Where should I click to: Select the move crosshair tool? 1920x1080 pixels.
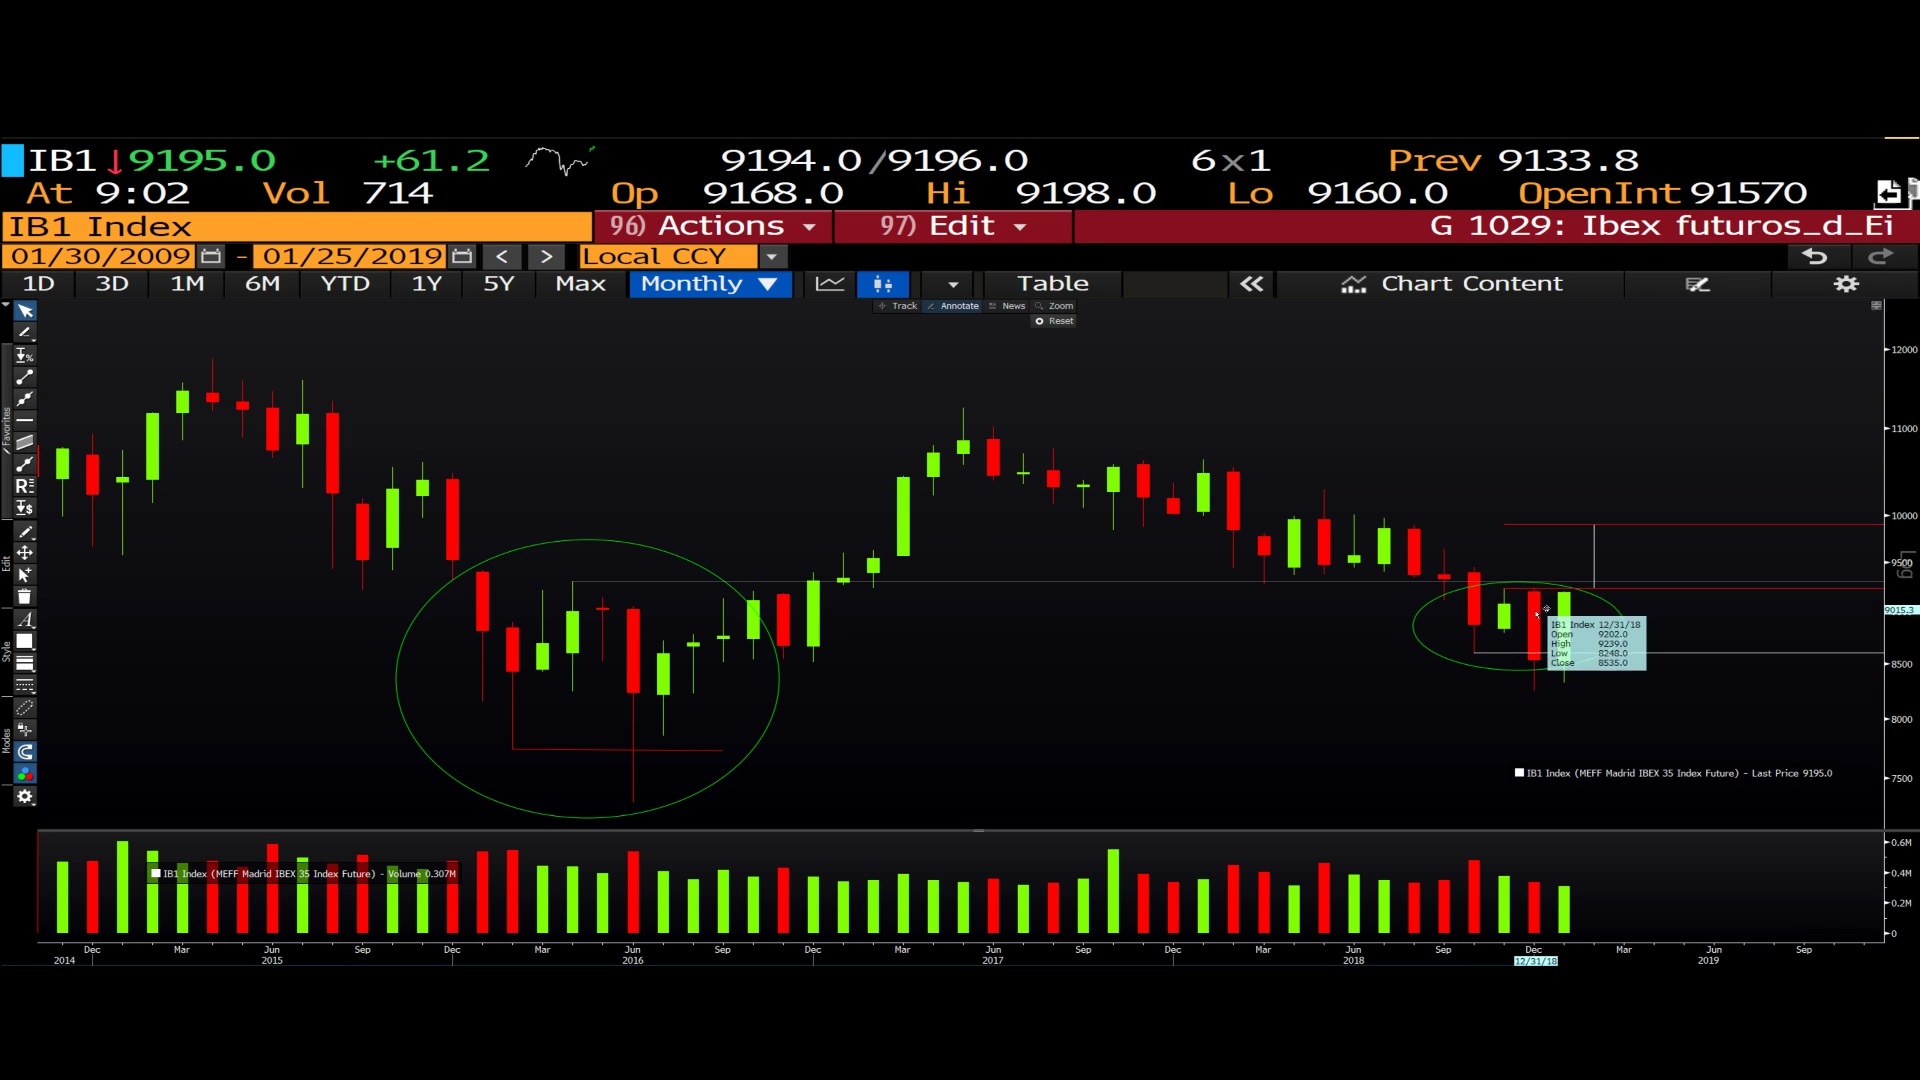click(25, 553)
